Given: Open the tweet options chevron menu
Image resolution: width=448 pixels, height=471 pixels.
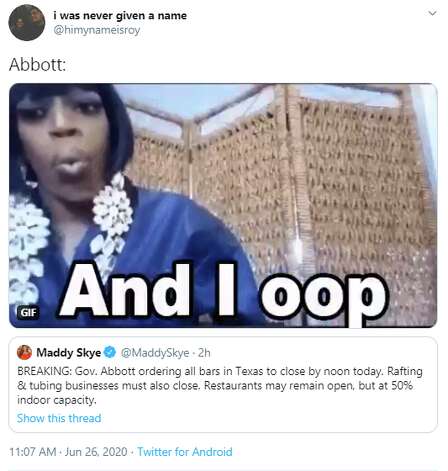Looking at the screenshot, I should coord(432,14).
